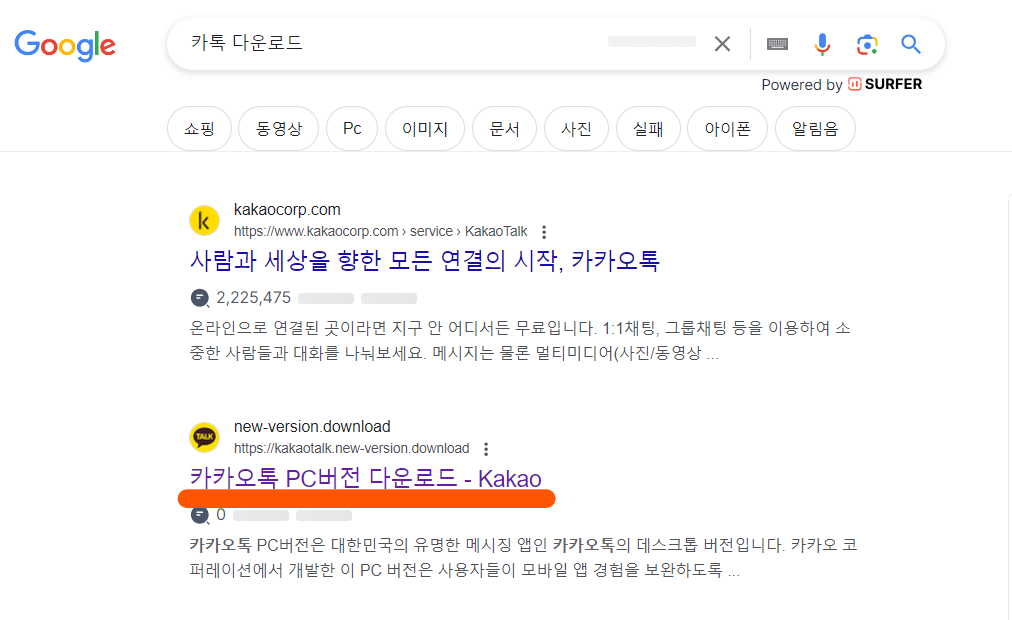Submit search with the magnifier icon
The height and width of the screenshot is (620, 1012).
click(x=911, y=44)
